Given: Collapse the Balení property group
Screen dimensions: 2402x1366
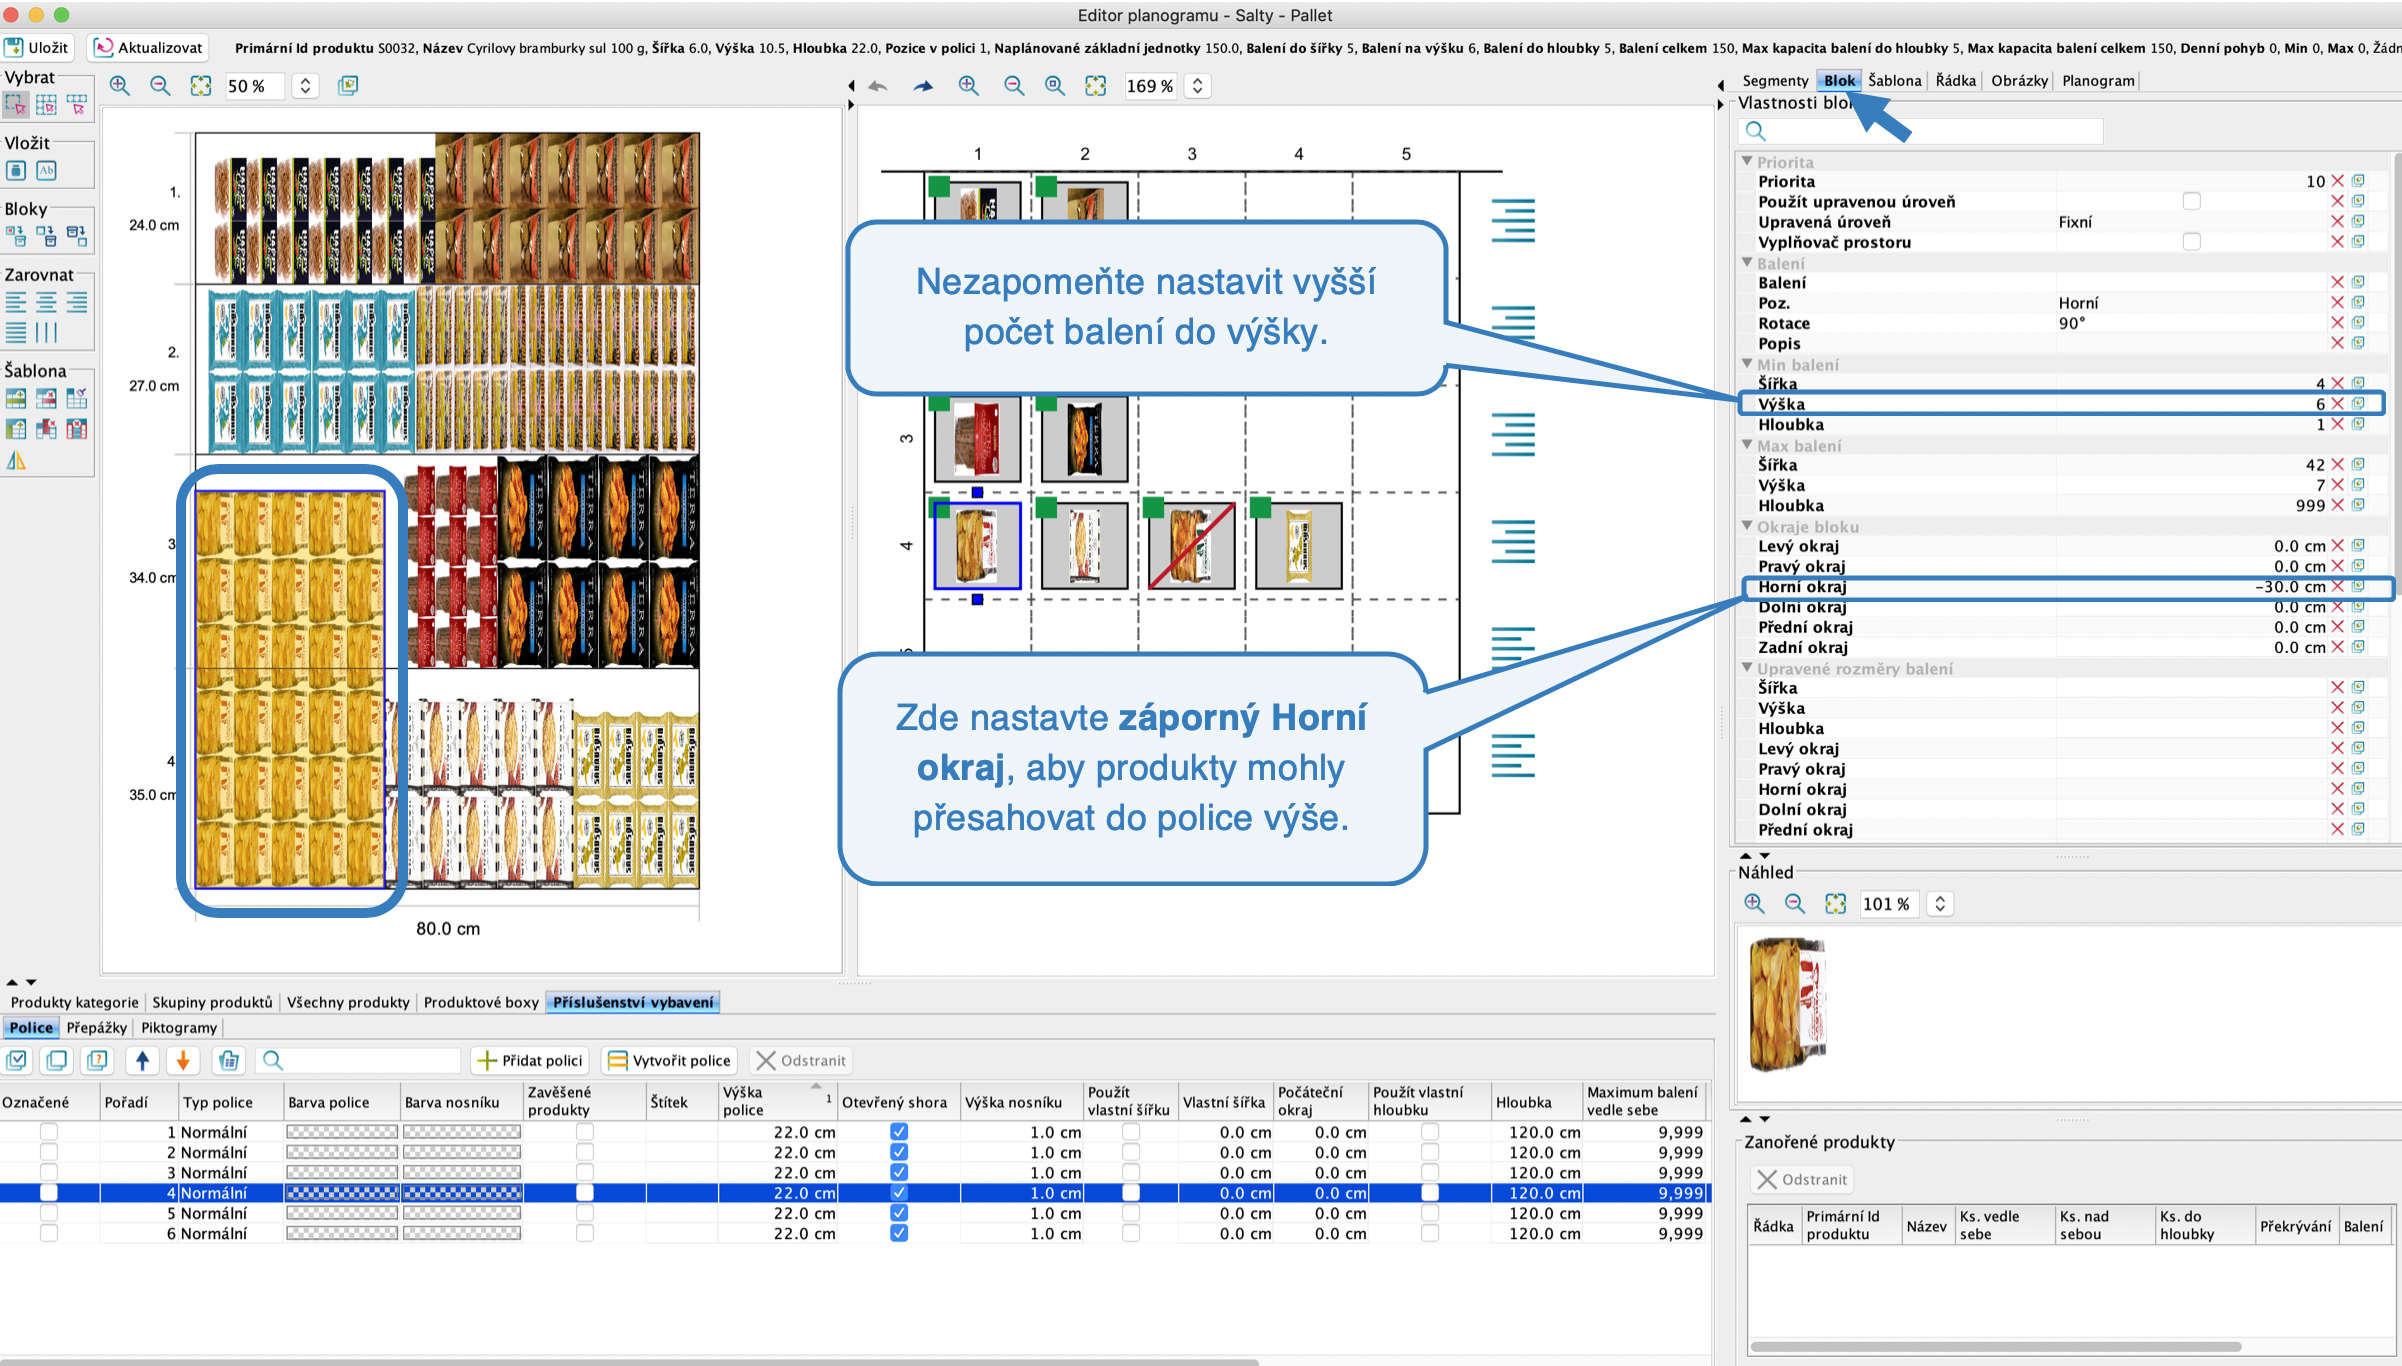Looking at the screenshot, I should pos(1747,262).
